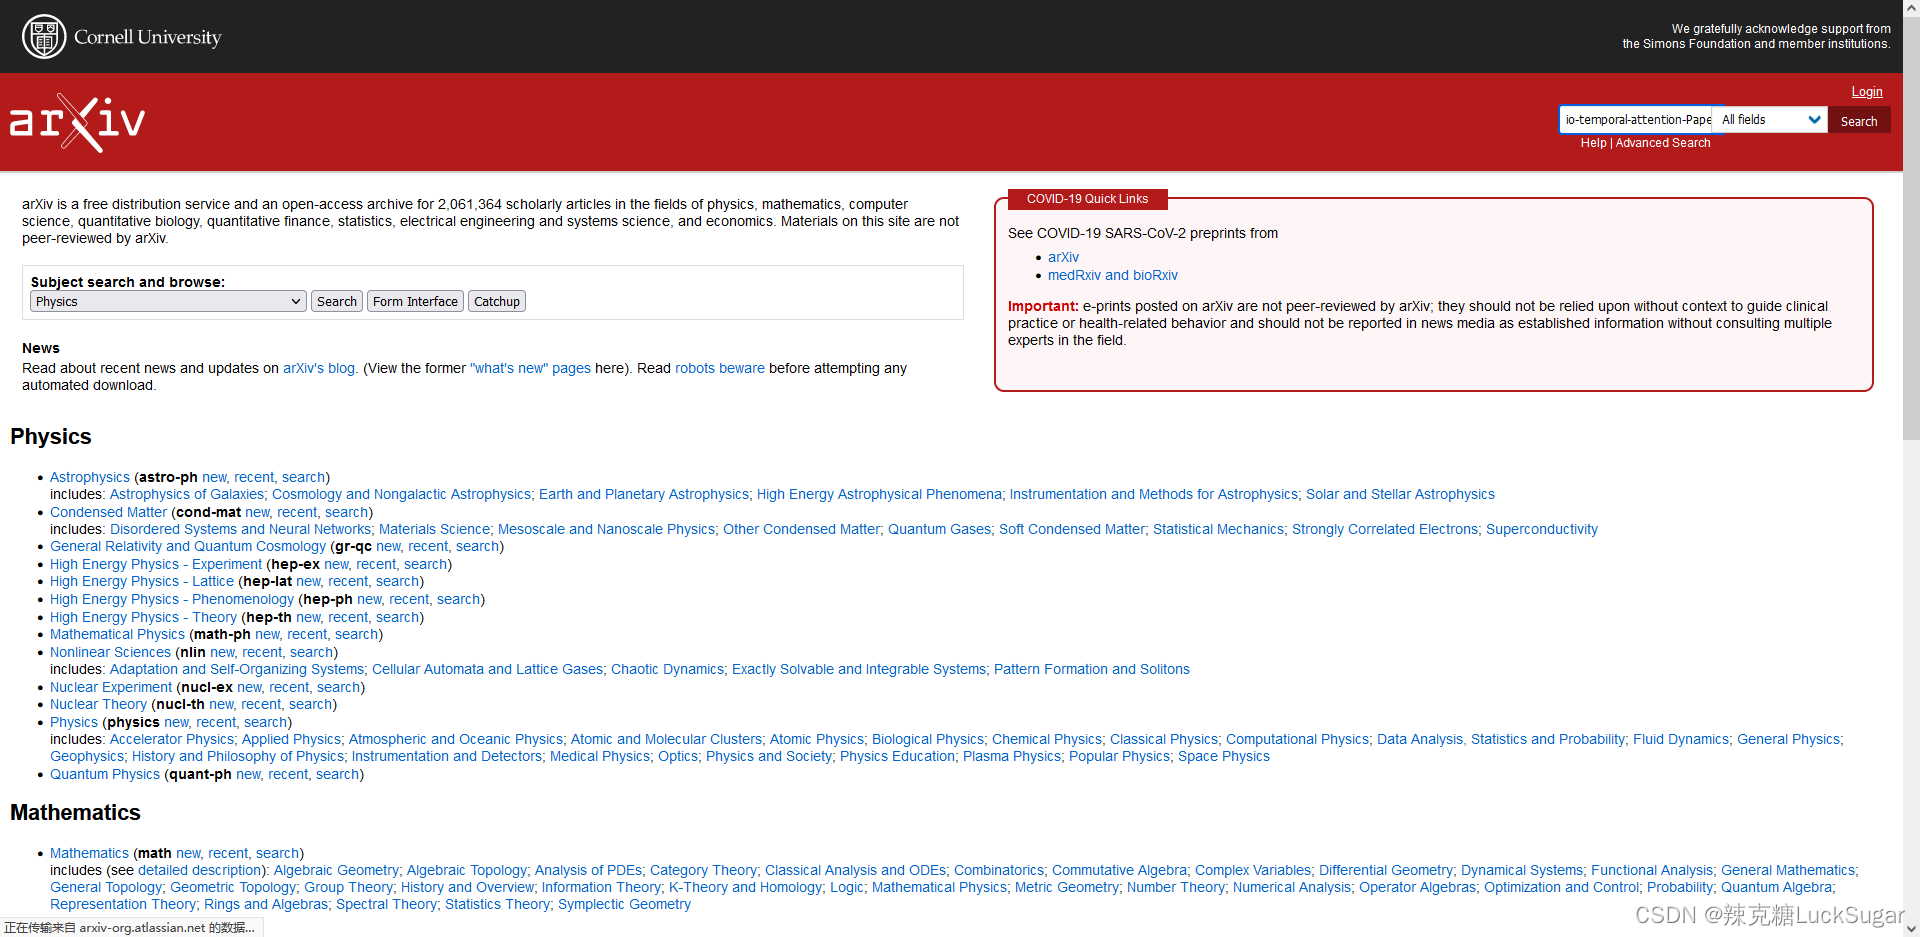Open Algebraic Geometry link
The height and width of the screenshot is (937, 1920).
tap(336, 870)
